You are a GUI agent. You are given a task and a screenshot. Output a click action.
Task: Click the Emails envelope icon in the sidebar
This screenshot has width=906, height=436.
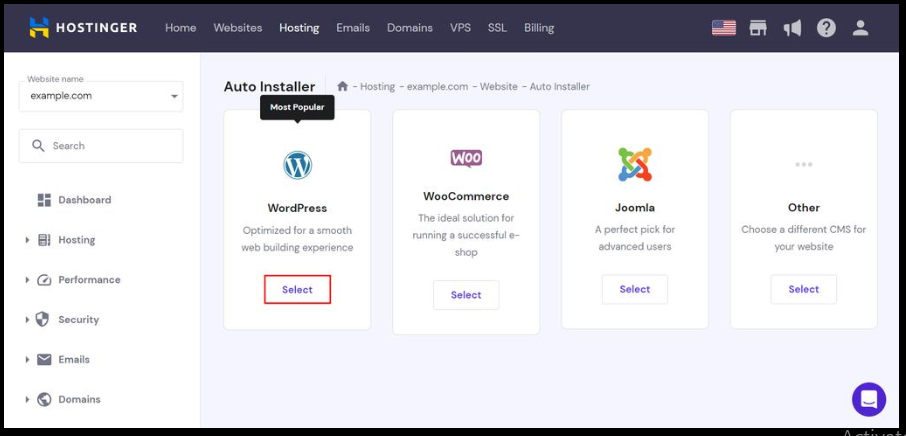44,359
